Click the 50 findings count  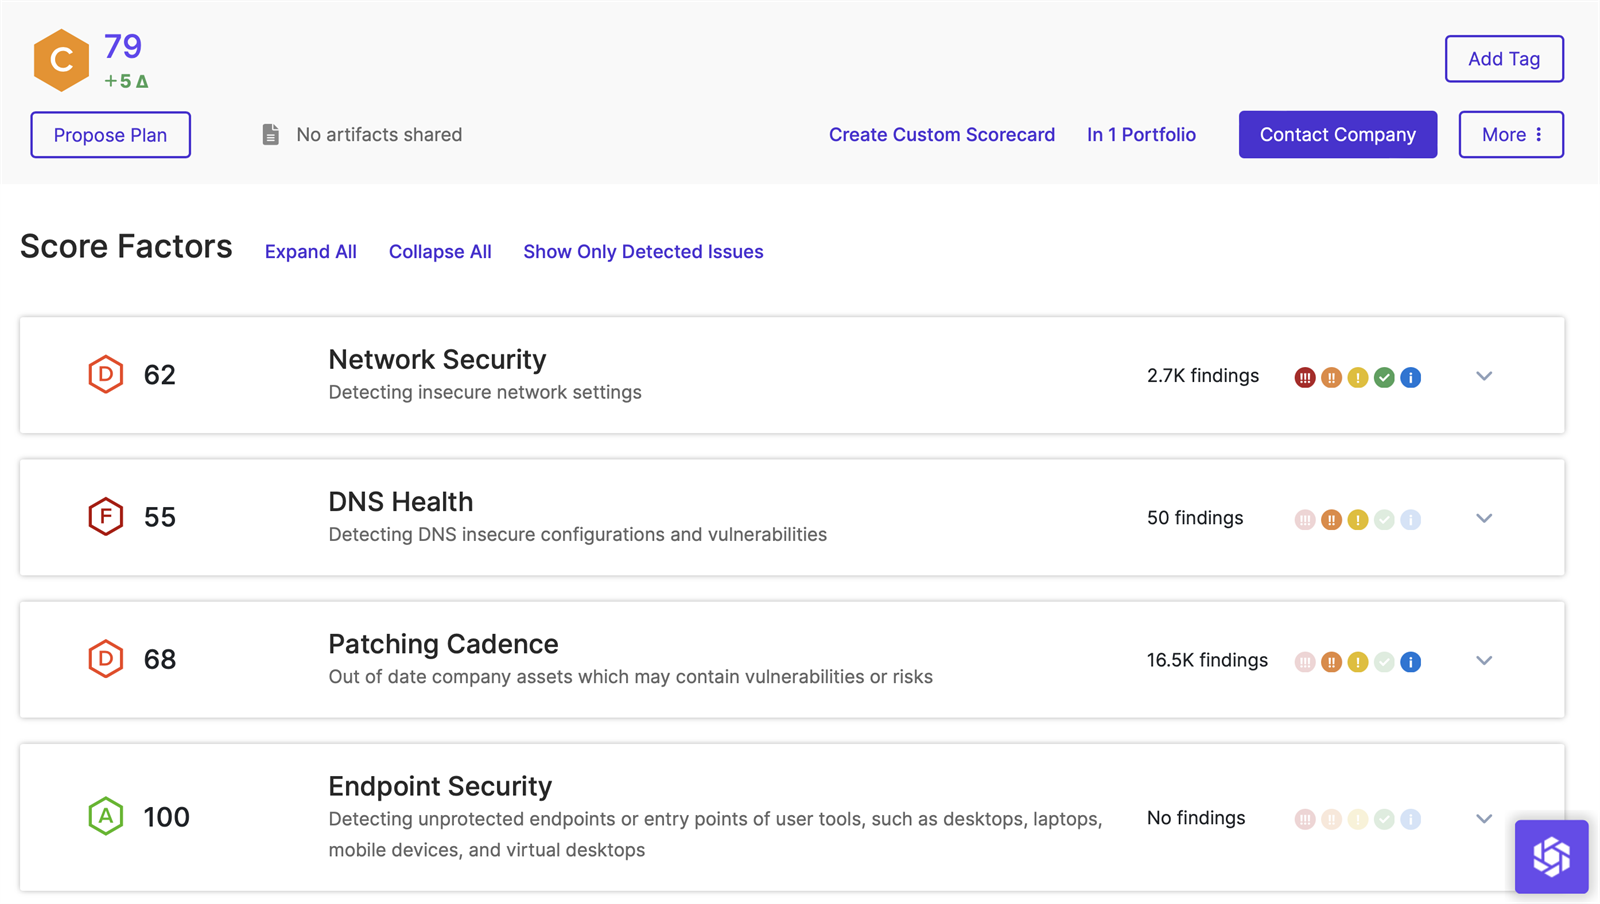pyautogui.click(x=1195, y=518)
